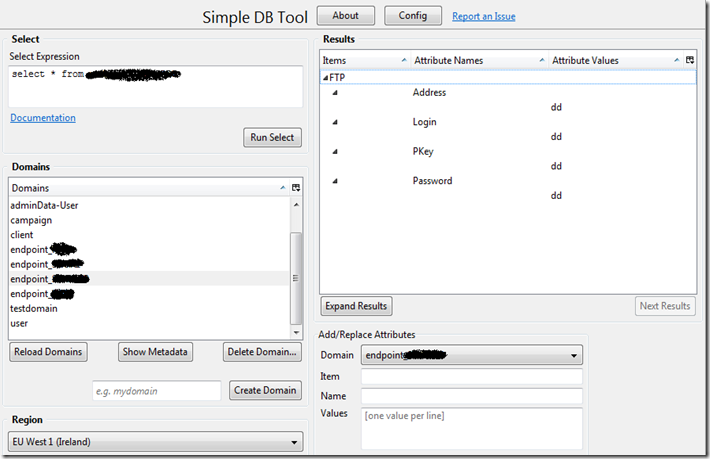
Task: Click the Domains list scroll up arrow
Action: (x=296, y=205)
